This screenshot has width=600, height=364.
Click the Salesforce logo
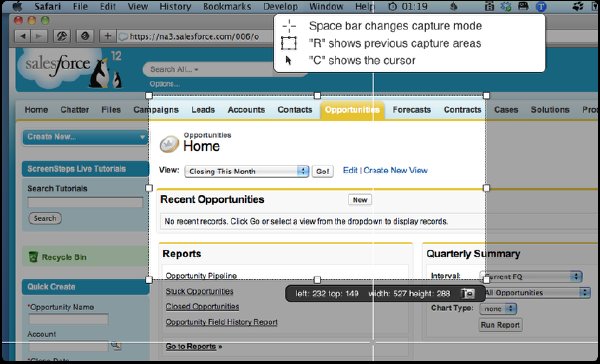[x=57, y=64]
